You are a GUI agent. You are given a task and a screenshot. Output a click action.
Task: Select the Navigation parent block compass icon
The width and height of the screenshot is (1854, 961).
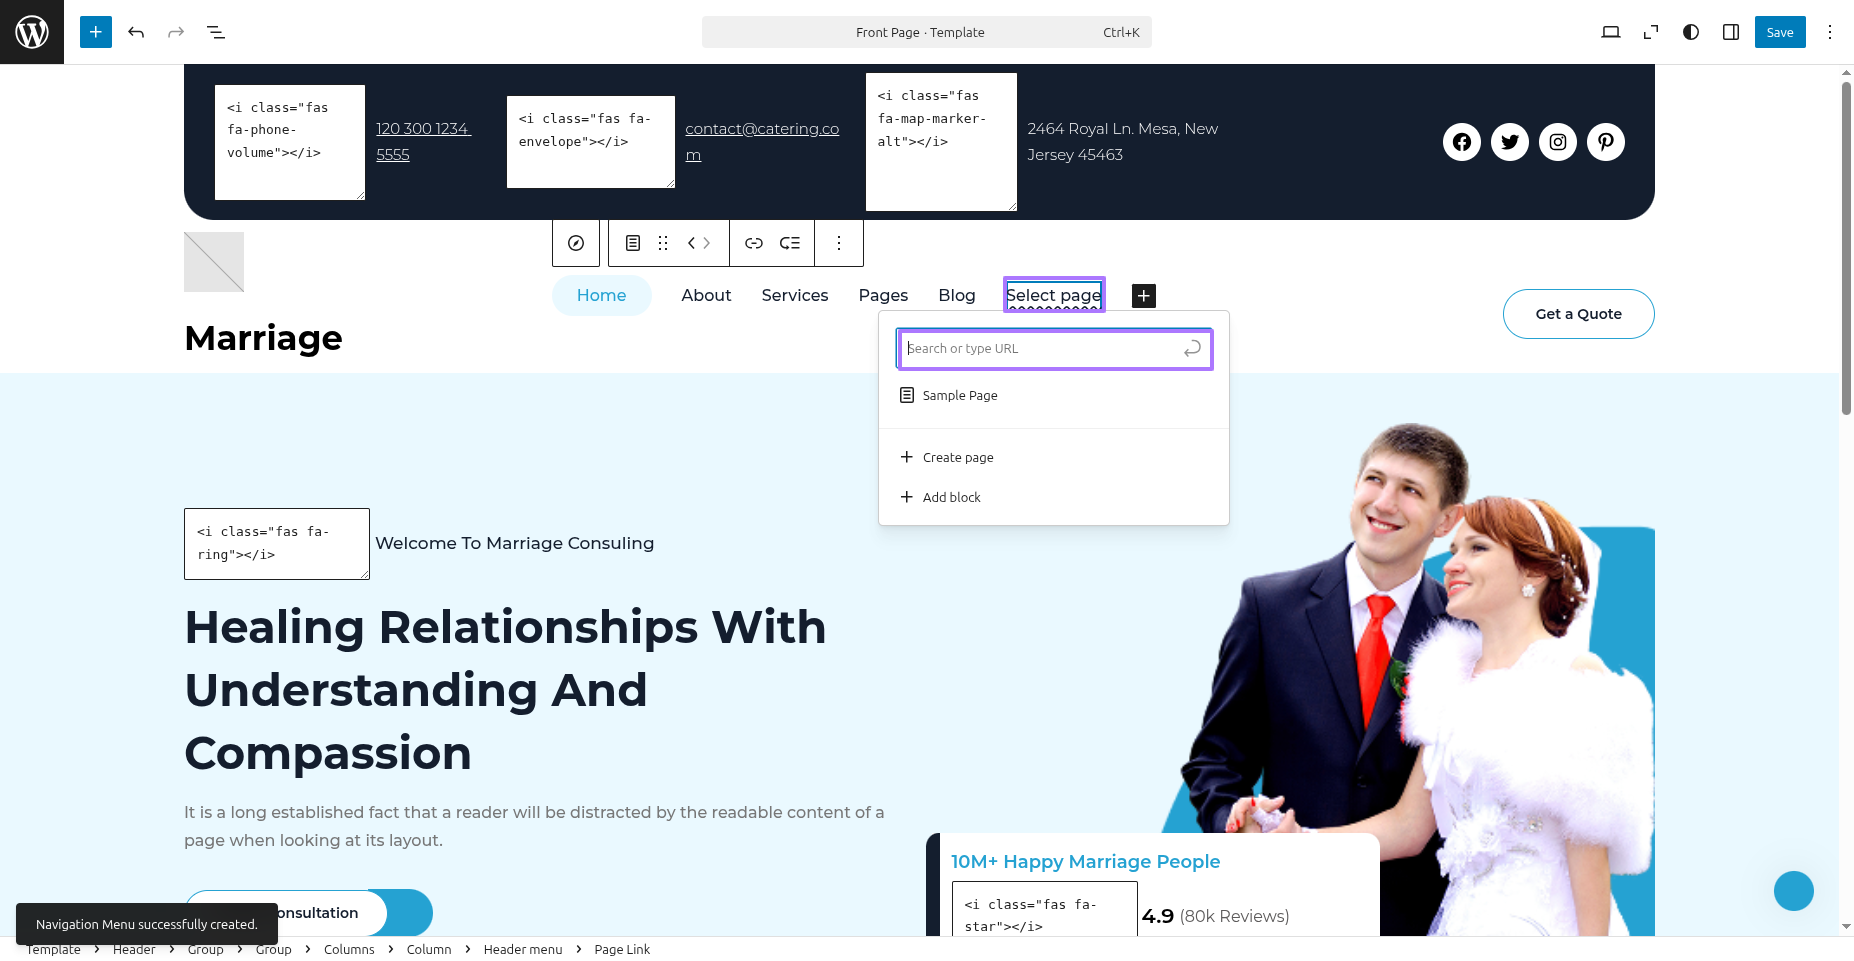coord(576,243)
